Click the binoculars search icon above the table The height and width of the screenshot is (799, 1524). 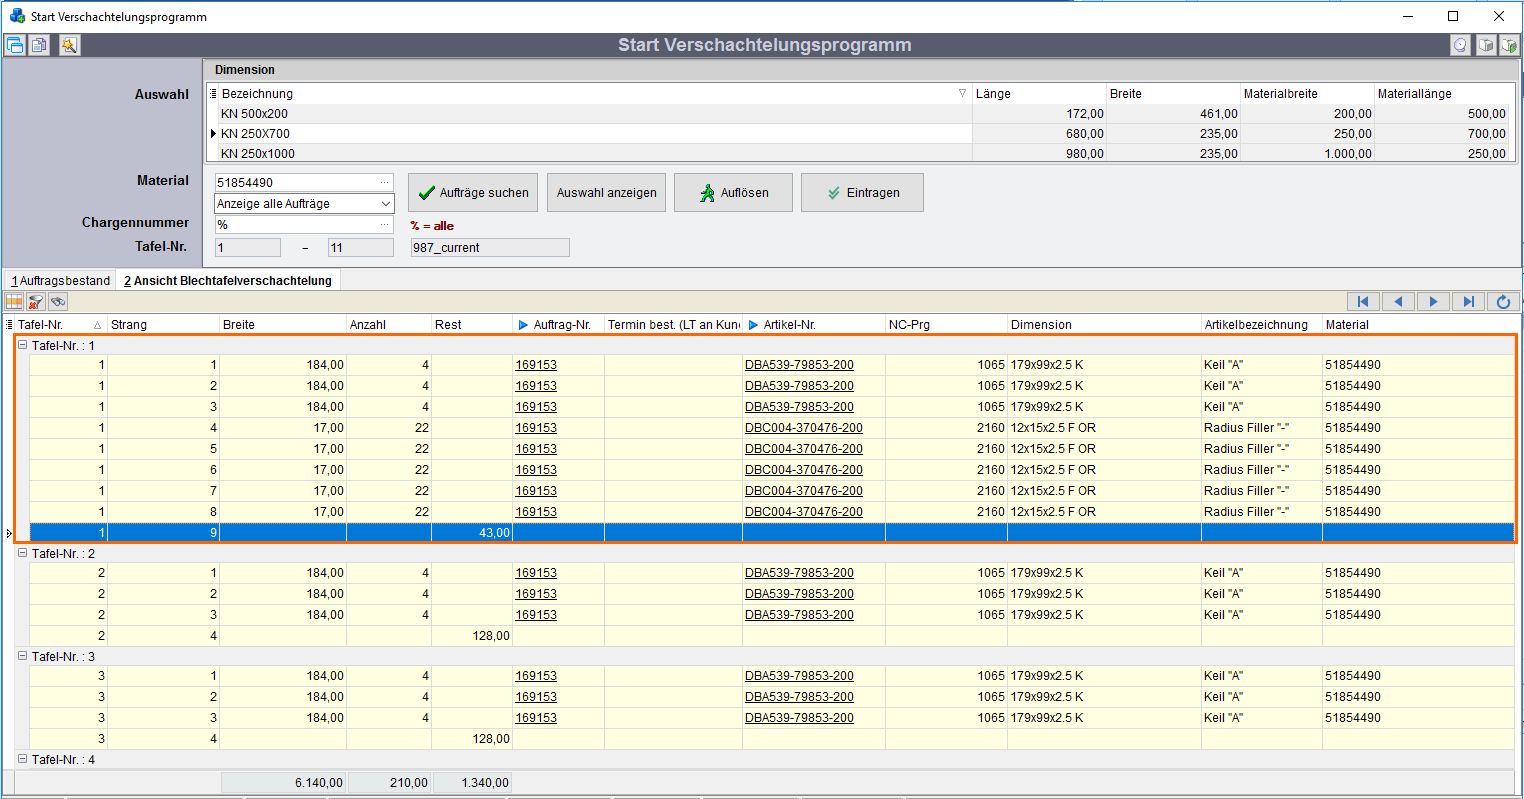[58, 301]
